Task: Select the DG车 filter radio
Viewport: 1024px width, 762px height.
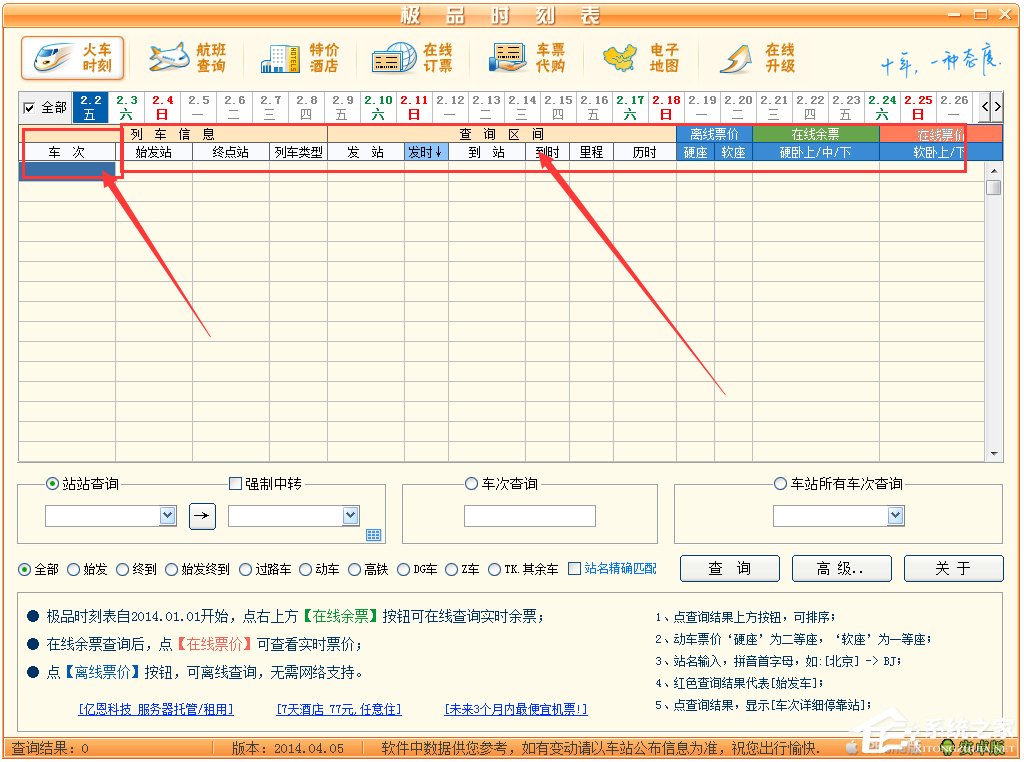Action: [404, 569]
